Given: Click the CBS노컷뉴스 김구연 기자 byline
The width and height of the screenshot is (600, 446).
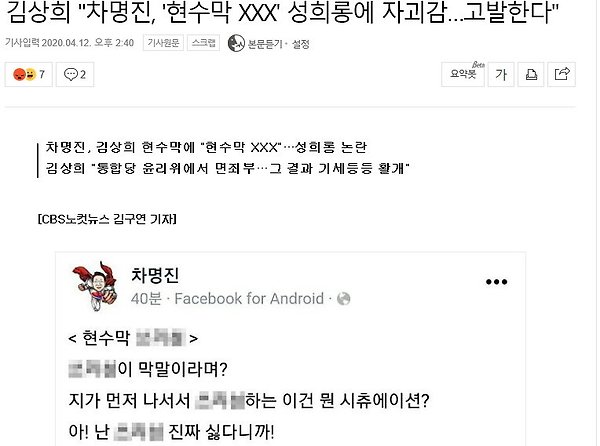Looking at the screenshot, I should click(107, 219).
